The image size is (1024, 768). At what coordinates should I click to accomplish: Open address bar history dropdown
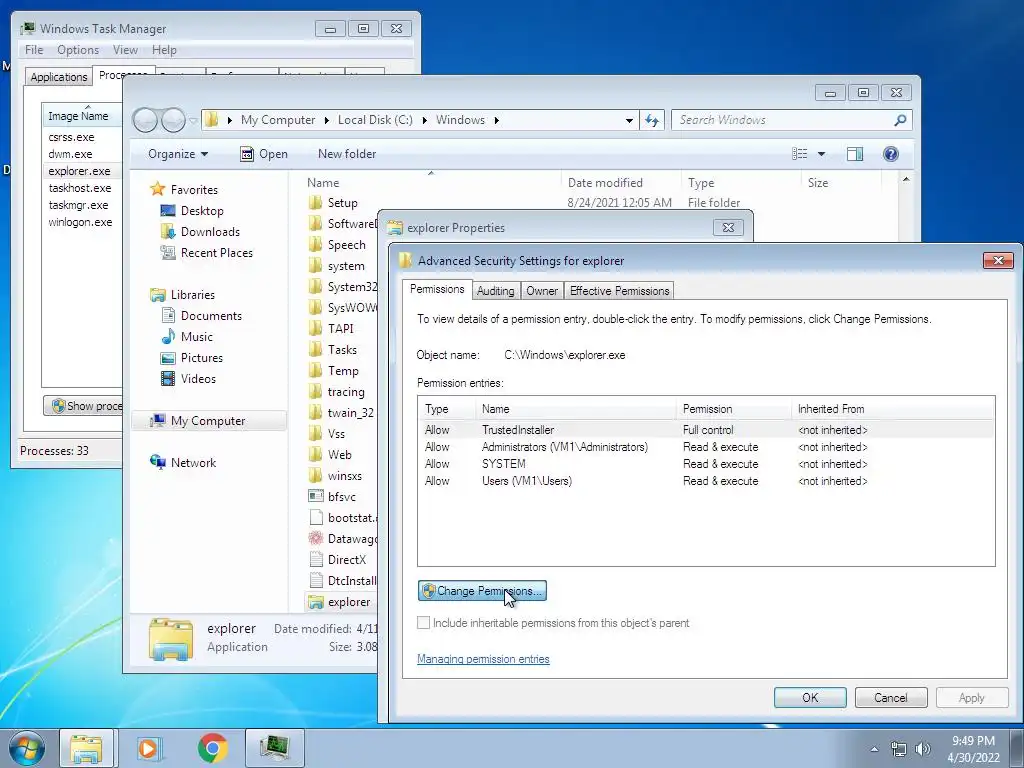pyautogui.click(x=629, y=120)
